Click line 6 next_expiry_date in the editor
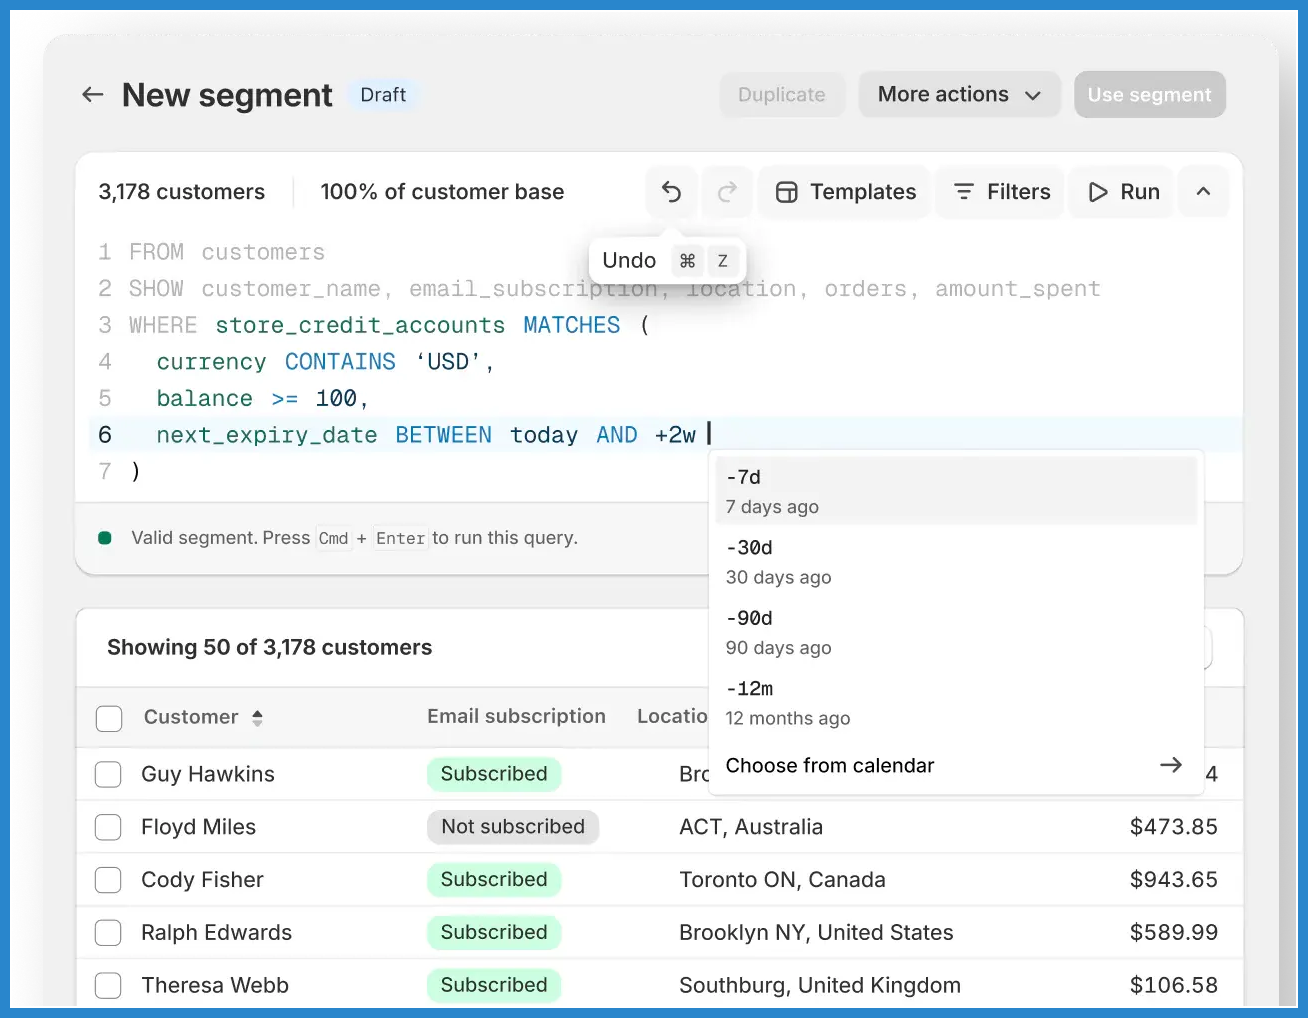Image resolution: width=1308 pixels, height=1018 pixels. pyautogui.click(x=266, y=435)
